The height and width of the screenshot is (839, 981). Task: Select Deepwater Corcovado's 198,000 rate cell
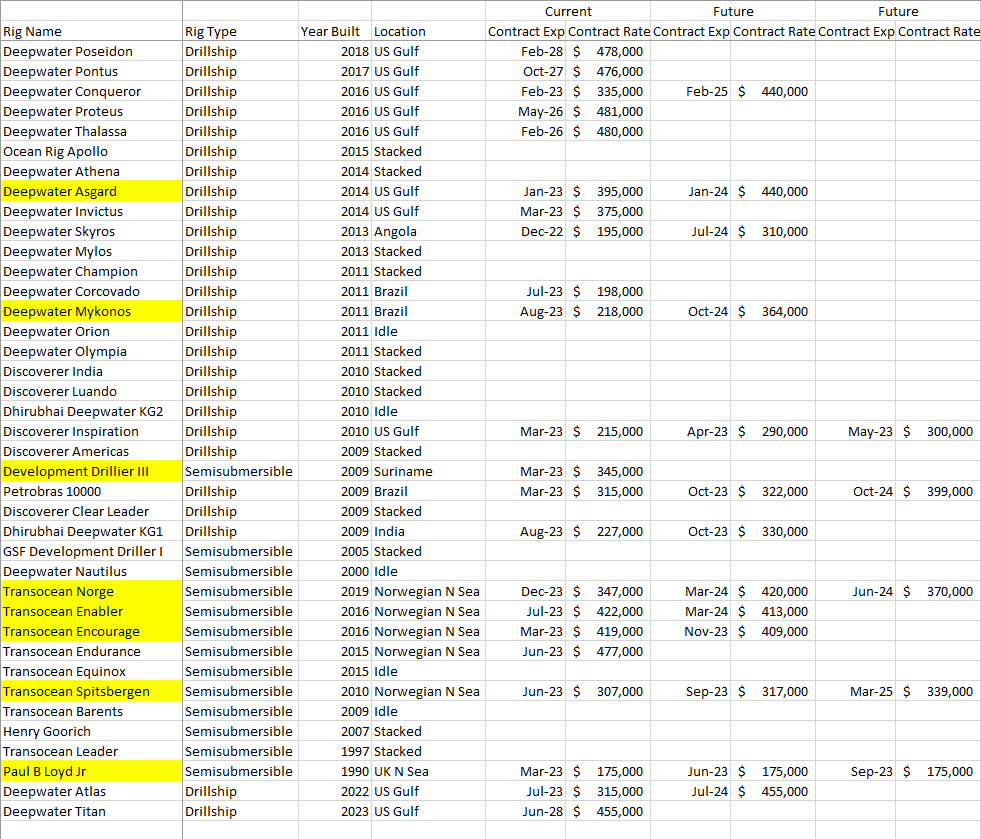pos(607,292)
